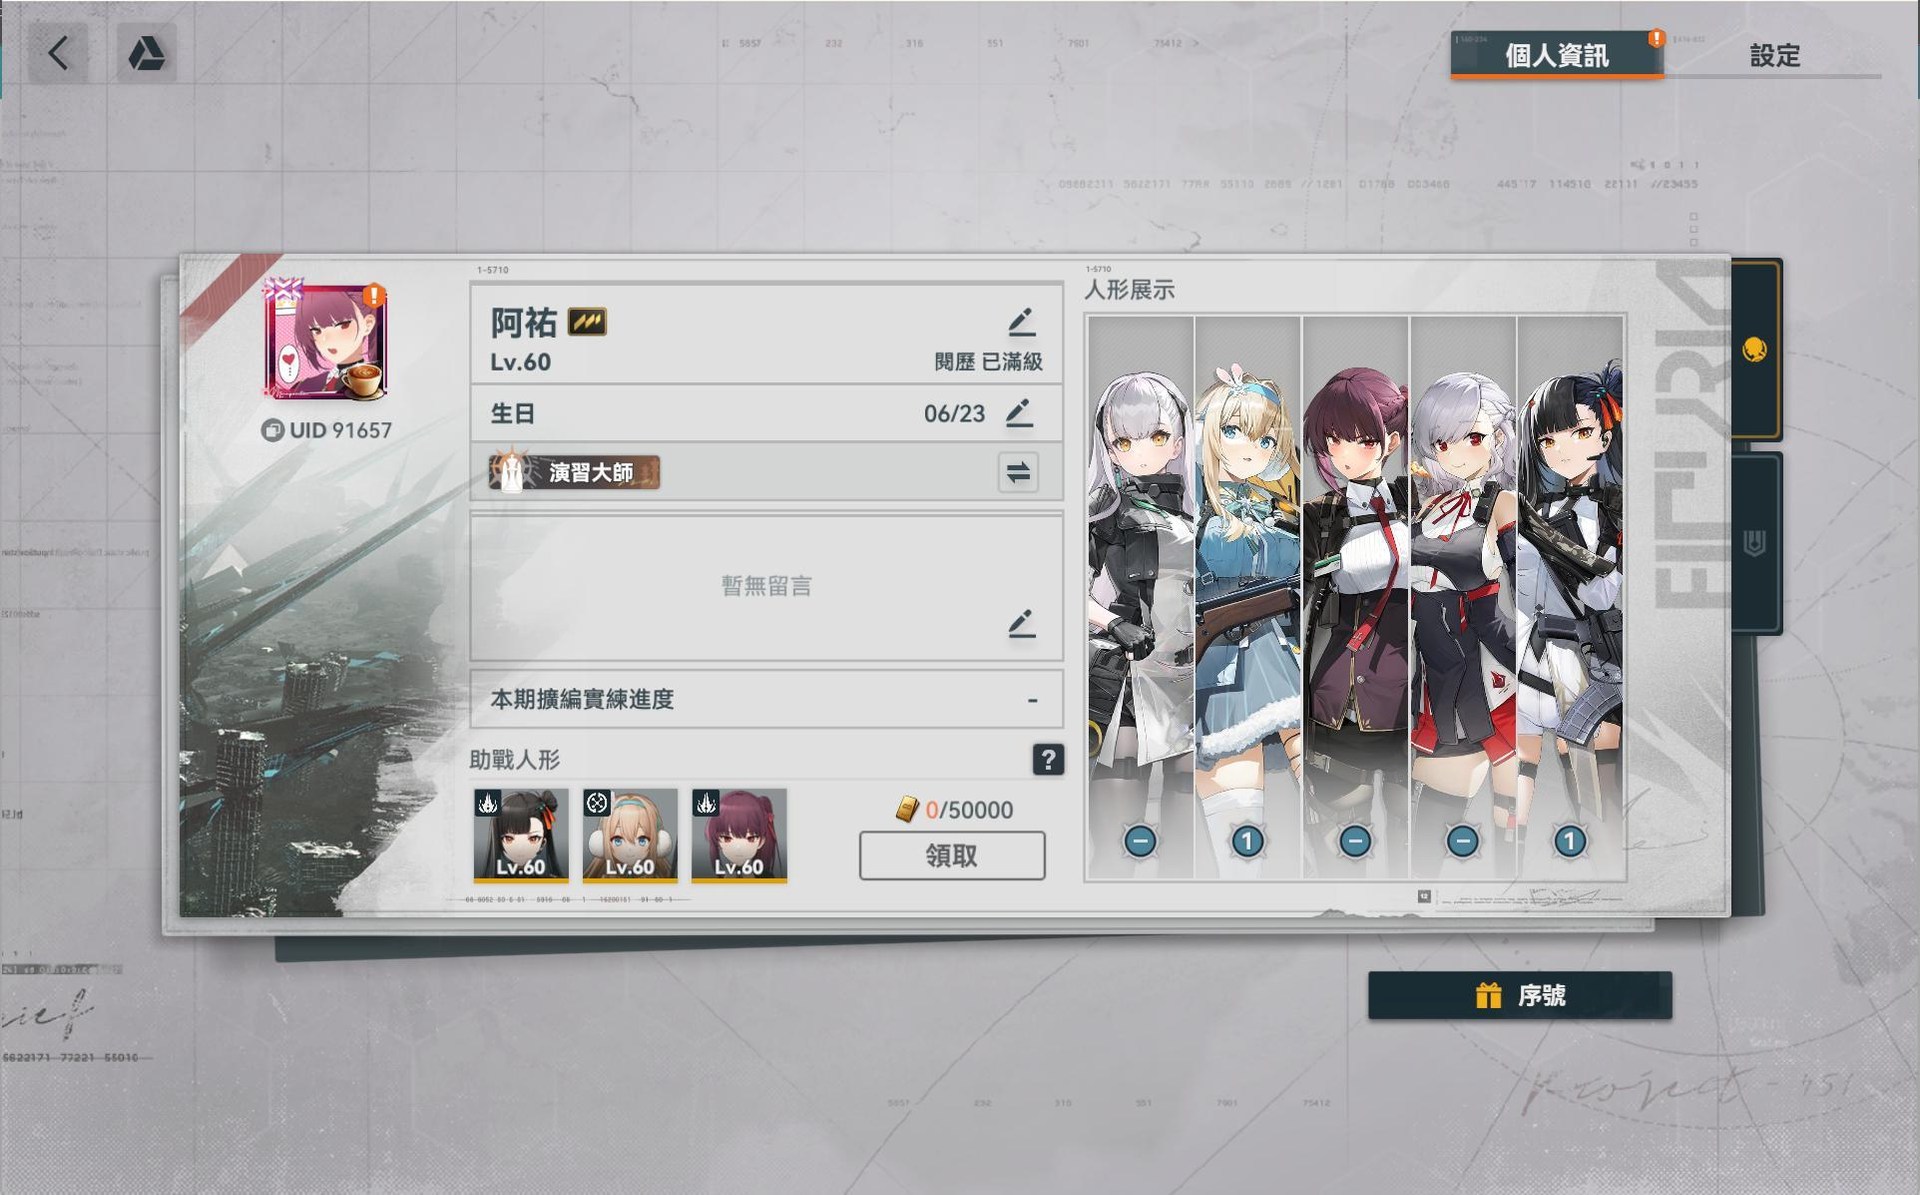Change the profile avatar picture
Screen dimensions: 1920x1195
[x=326, y=342]
